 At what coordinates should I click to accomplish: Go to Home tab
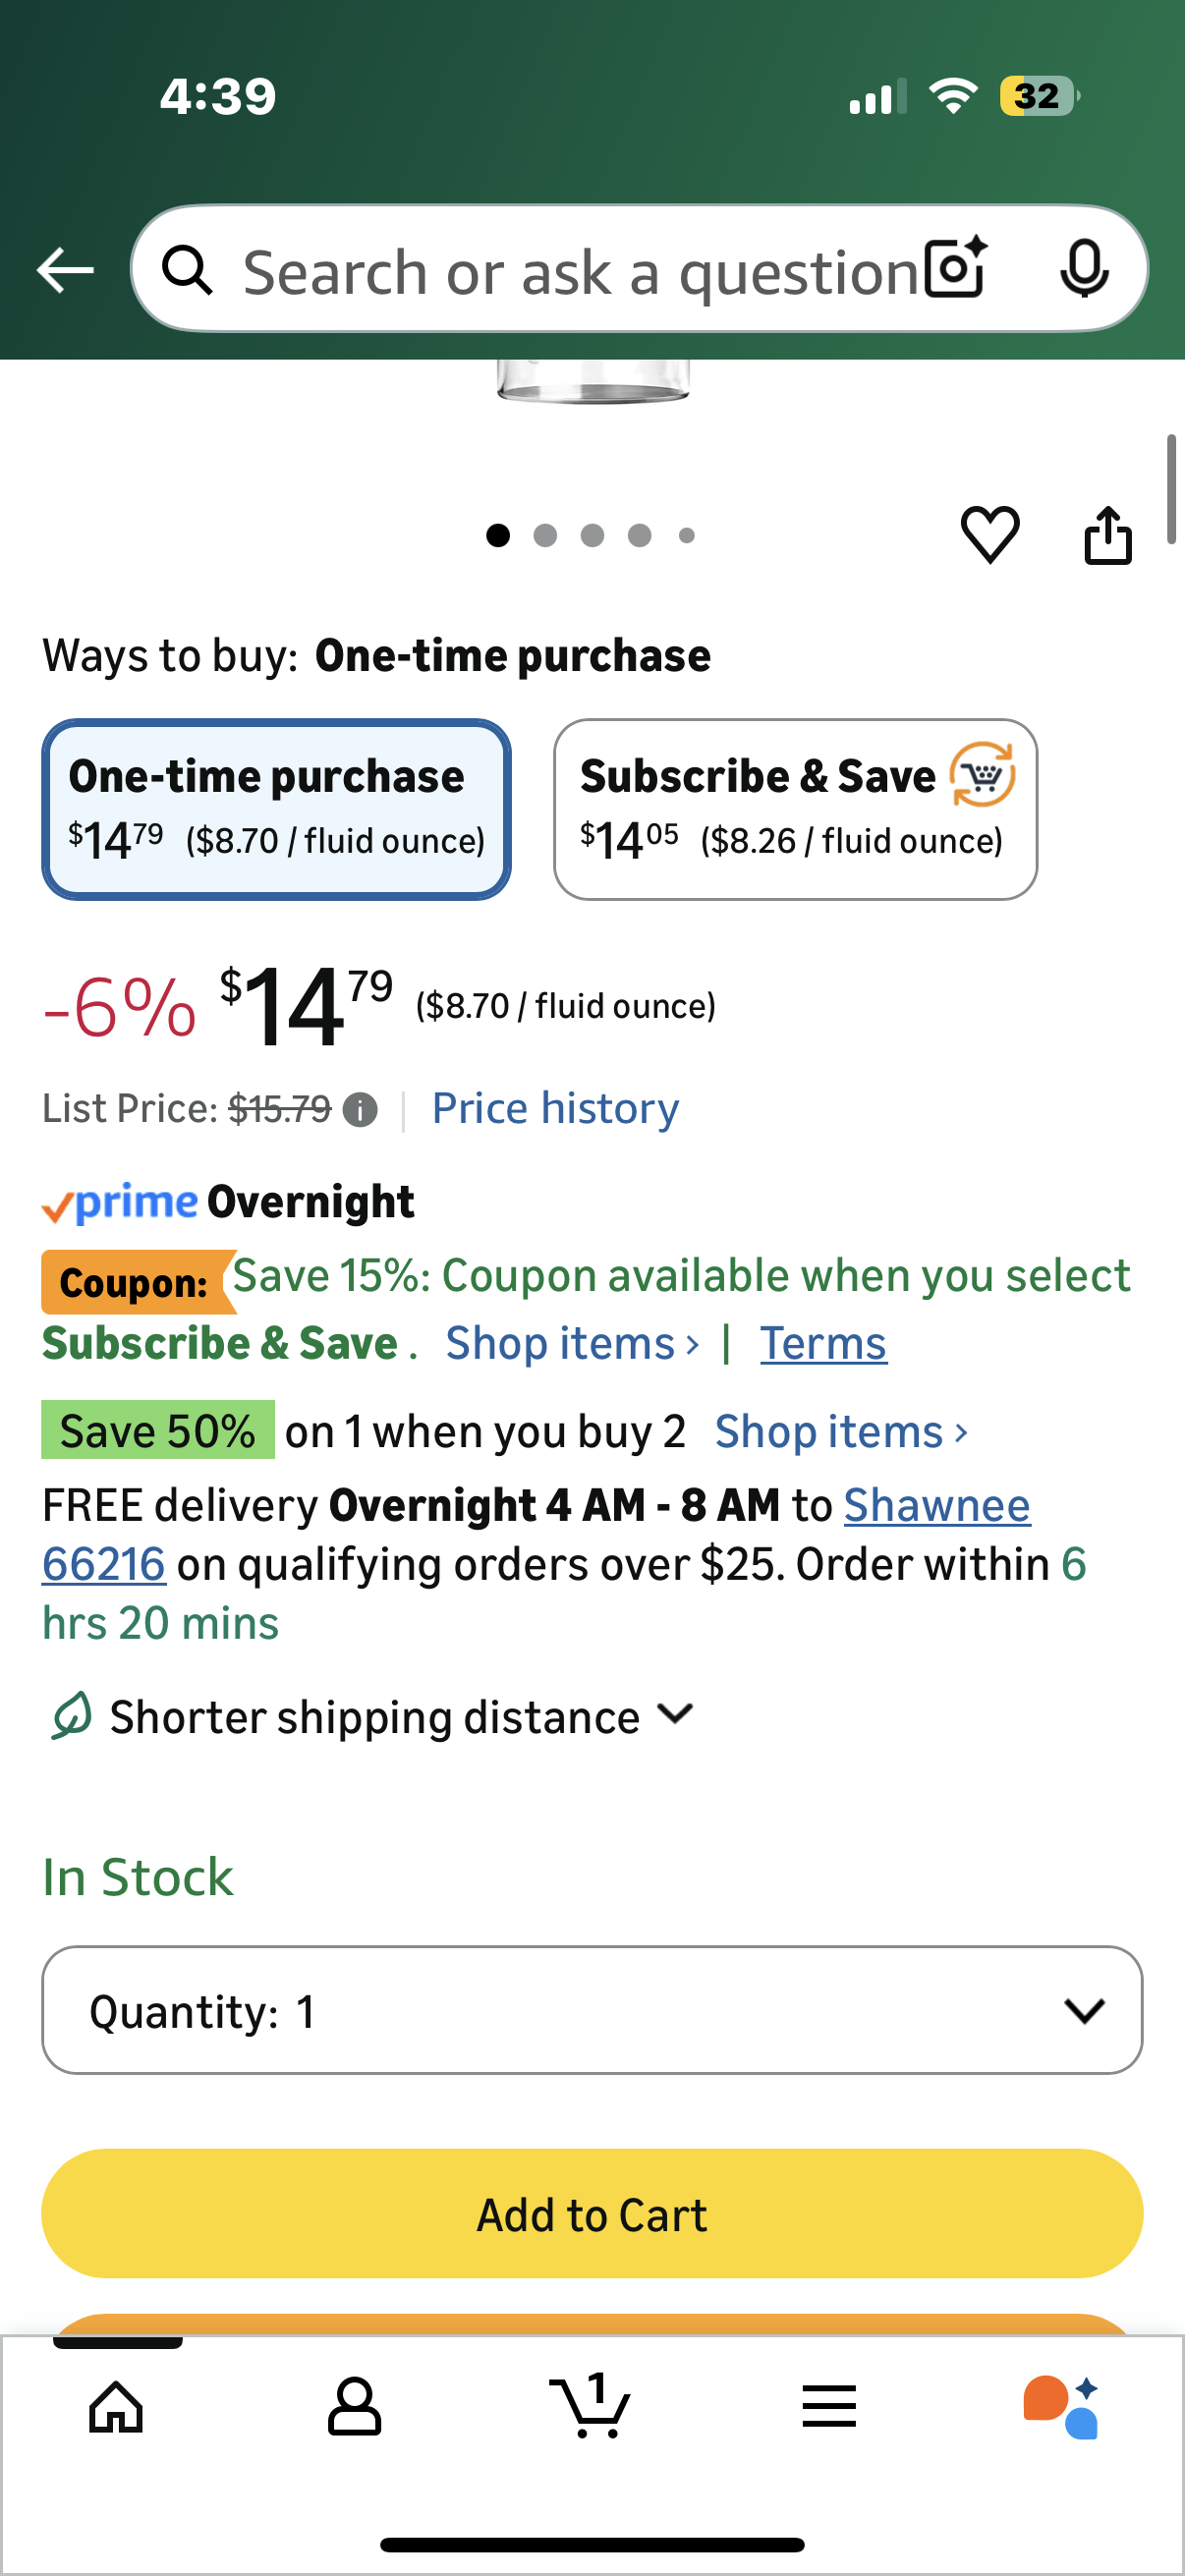[116, 2405]
